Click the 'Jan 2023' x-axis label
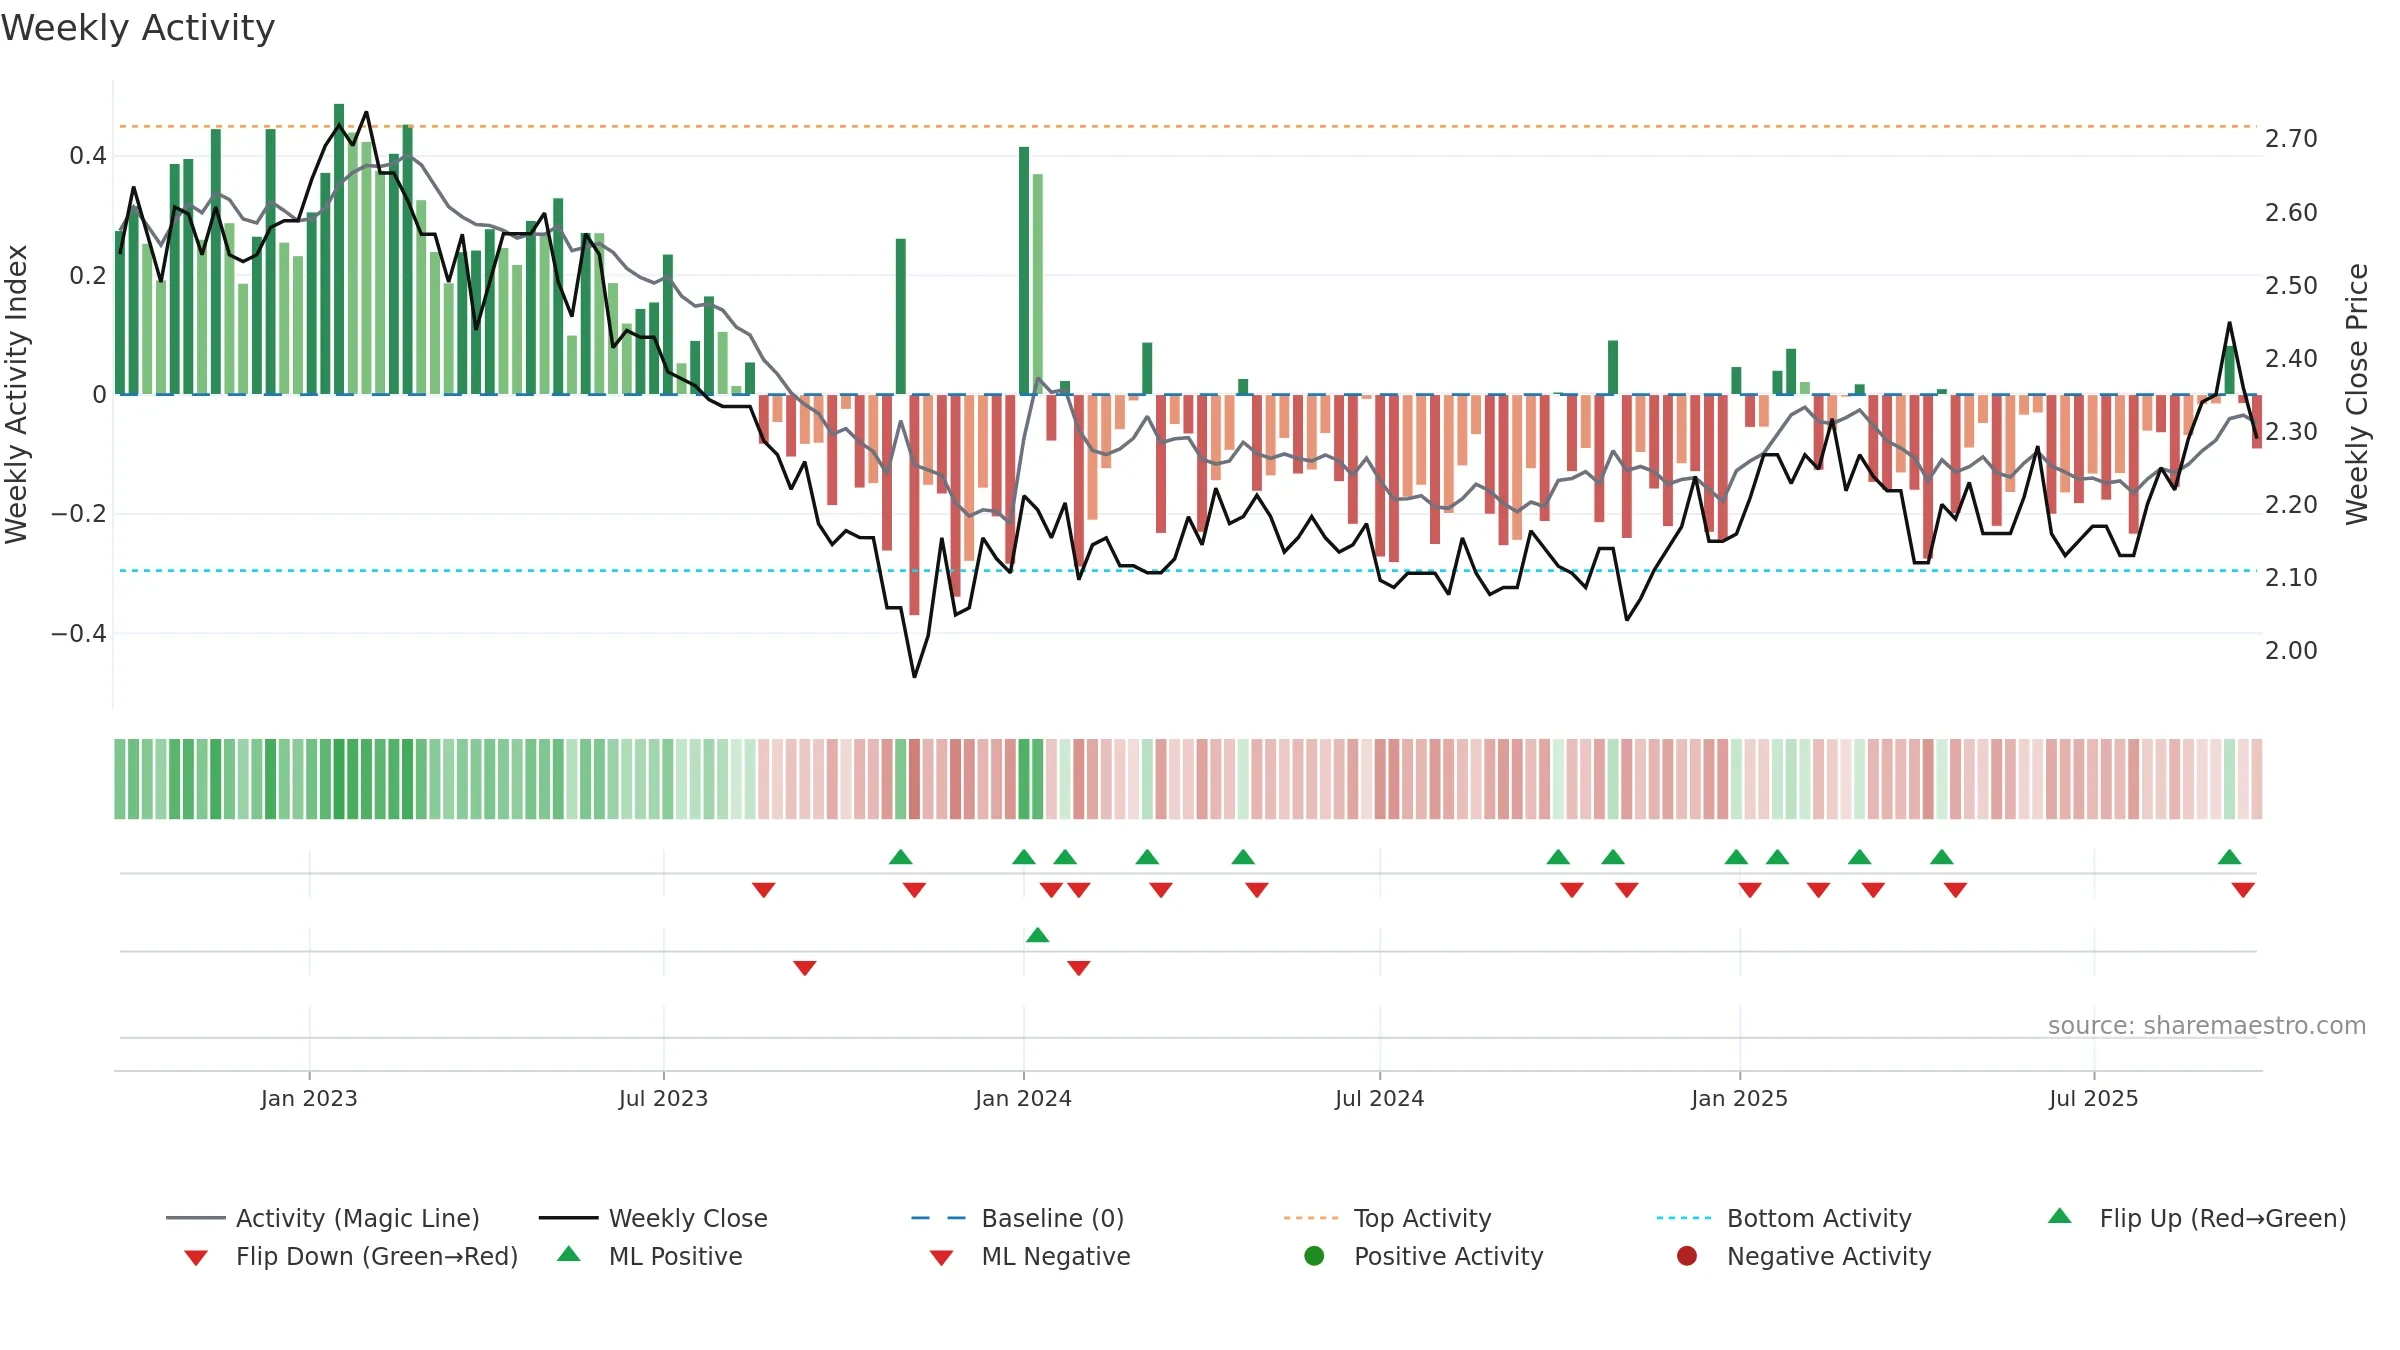 coord(309,1098)
